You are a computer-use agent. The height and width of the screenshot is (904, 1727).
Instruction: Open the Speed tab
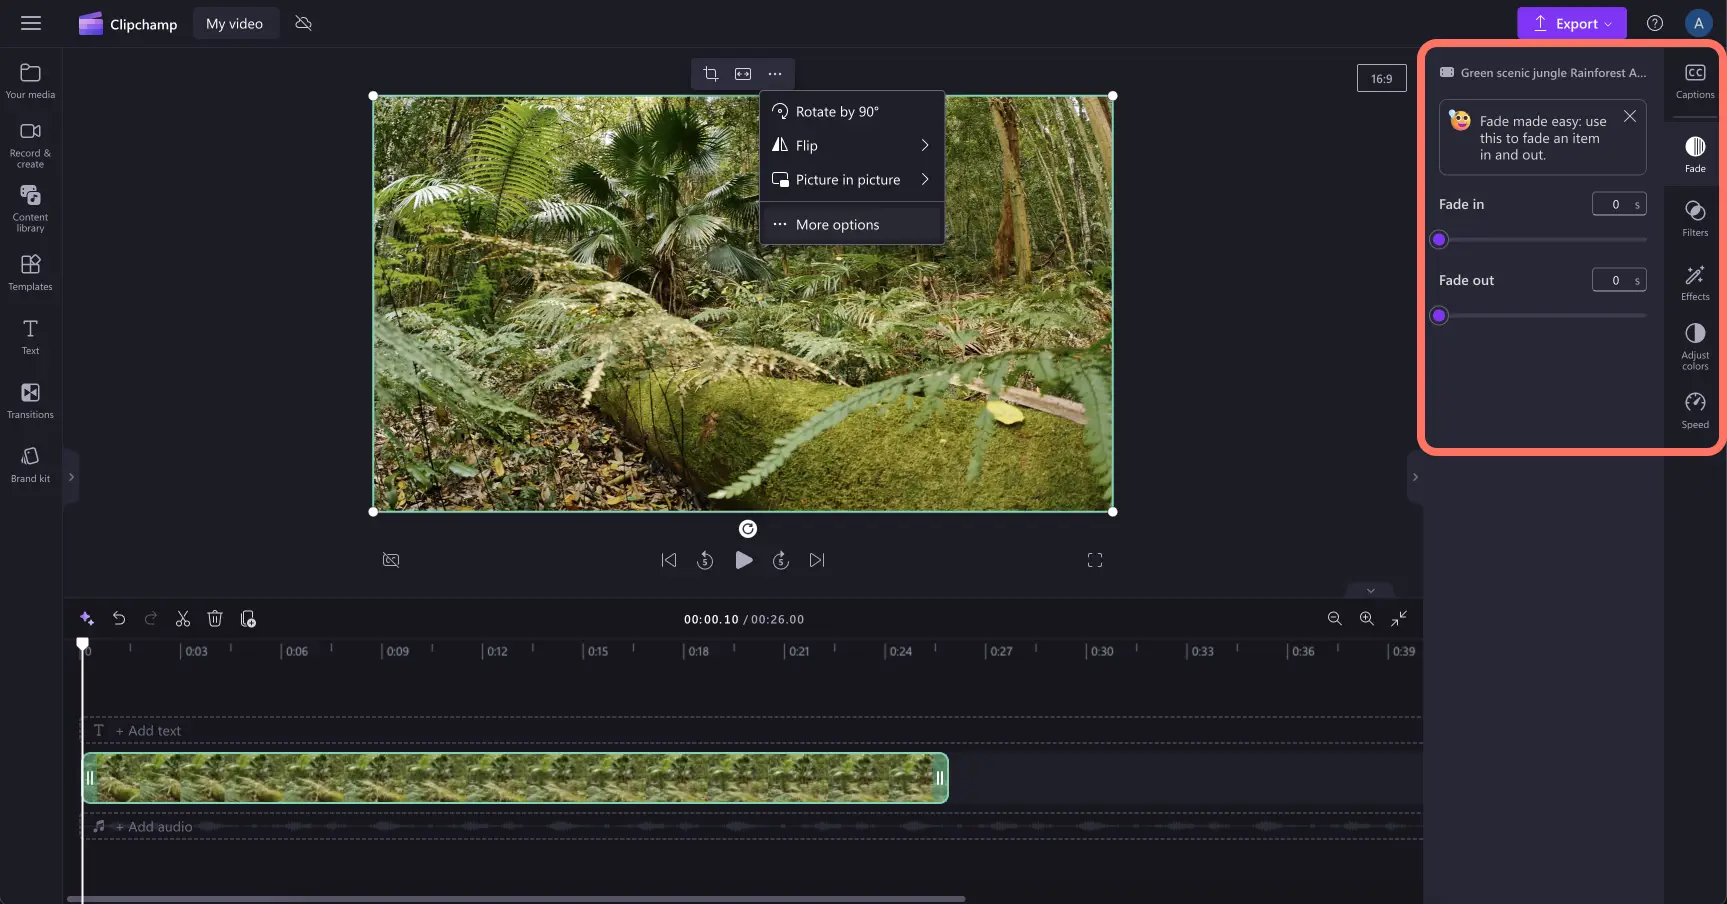tap(1695, 409)
